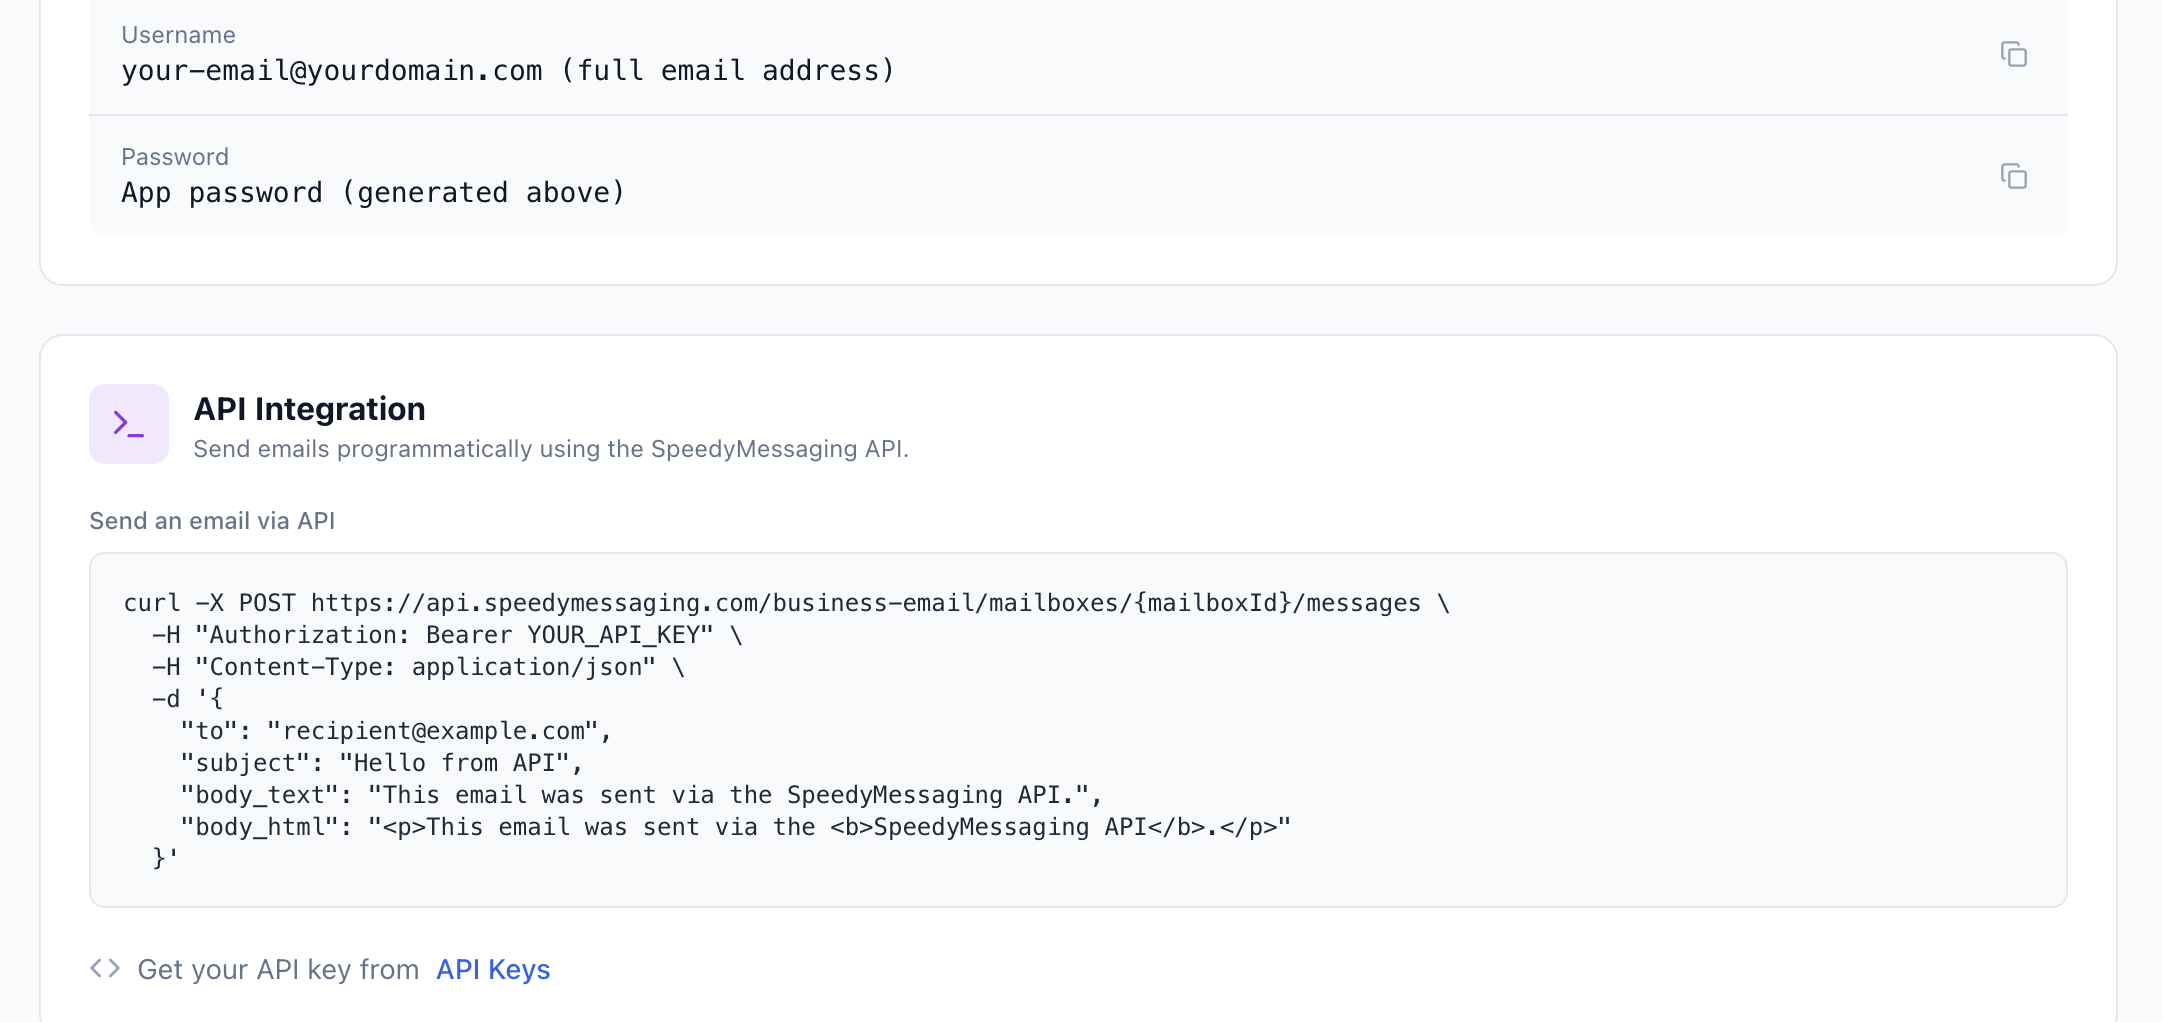The image size is (2162, 1022).
Task: Click the body_html line in the code
Action: coord(736,827)
